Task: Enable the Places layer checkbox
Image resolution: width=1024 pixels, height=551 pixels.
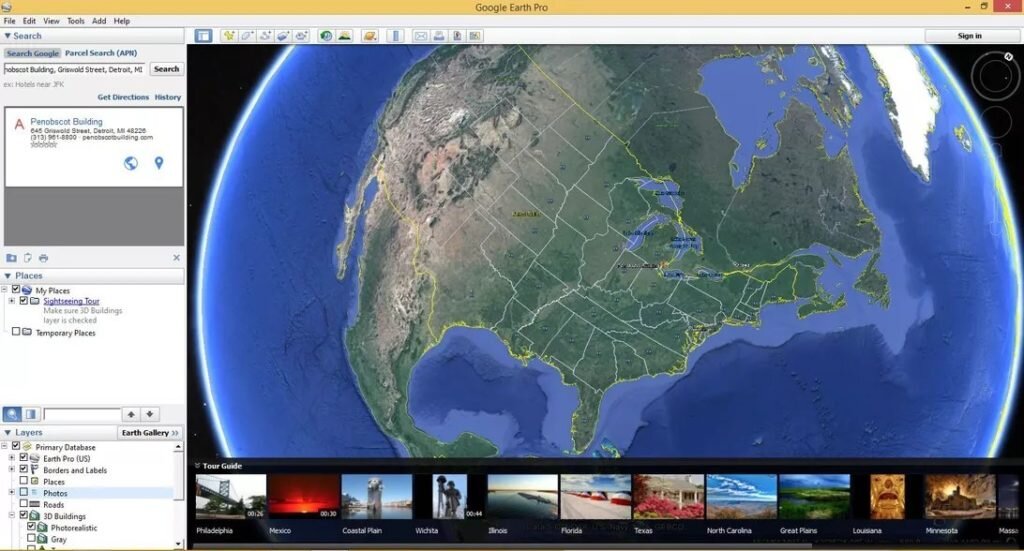Action: point(24,481)
